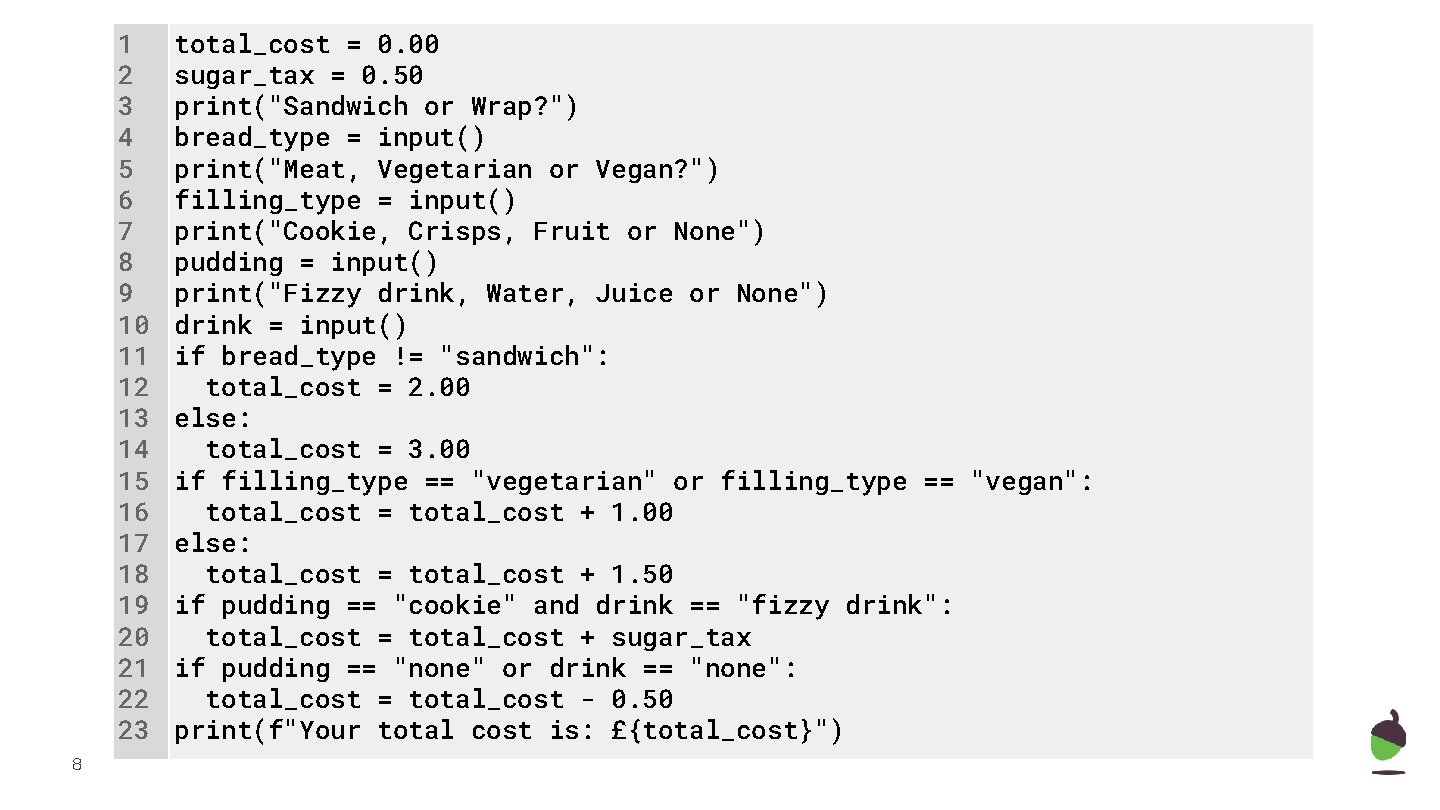
Task: Click the vegetarian or vegan if statement
Action: click(x=634, y=482)
